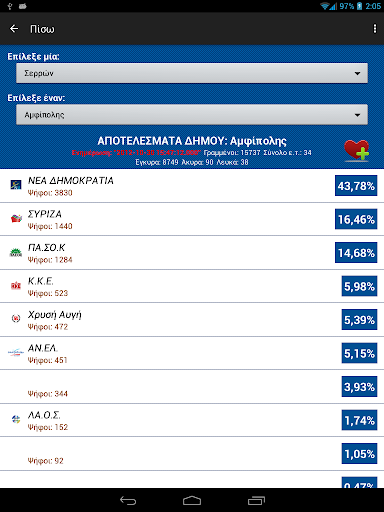Open the row with Ψήφοι: 344

point(192,387)
